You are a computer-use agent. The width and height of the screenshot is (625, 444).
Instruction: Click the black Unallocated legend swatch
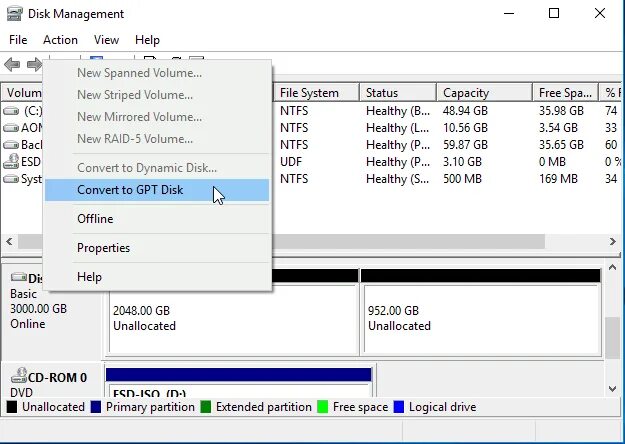coord(12,407)
